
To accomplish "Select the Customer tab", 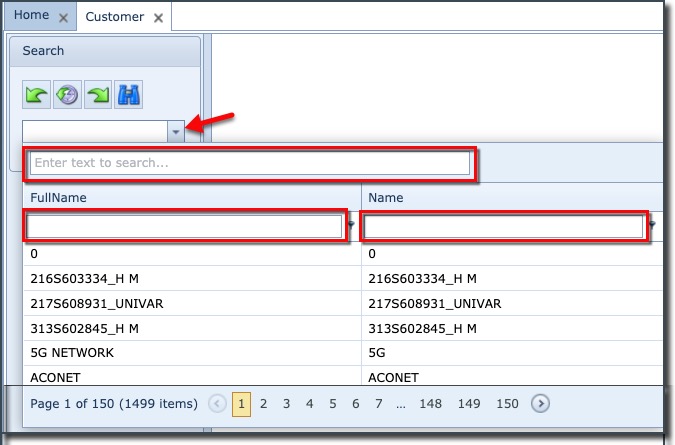I will coord(114,17).
